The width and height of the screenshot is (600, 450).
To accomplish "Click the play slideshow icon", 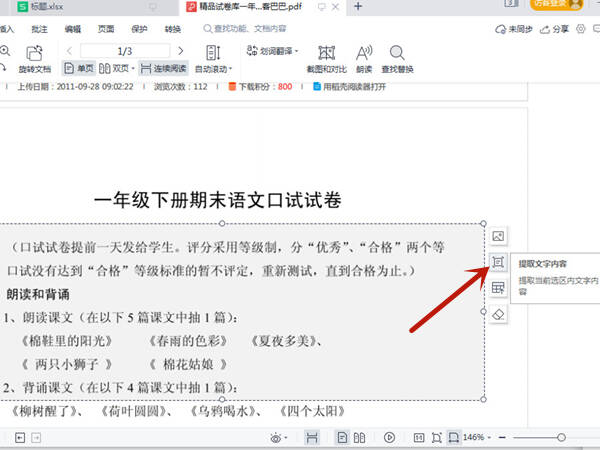I will (389, 437).
